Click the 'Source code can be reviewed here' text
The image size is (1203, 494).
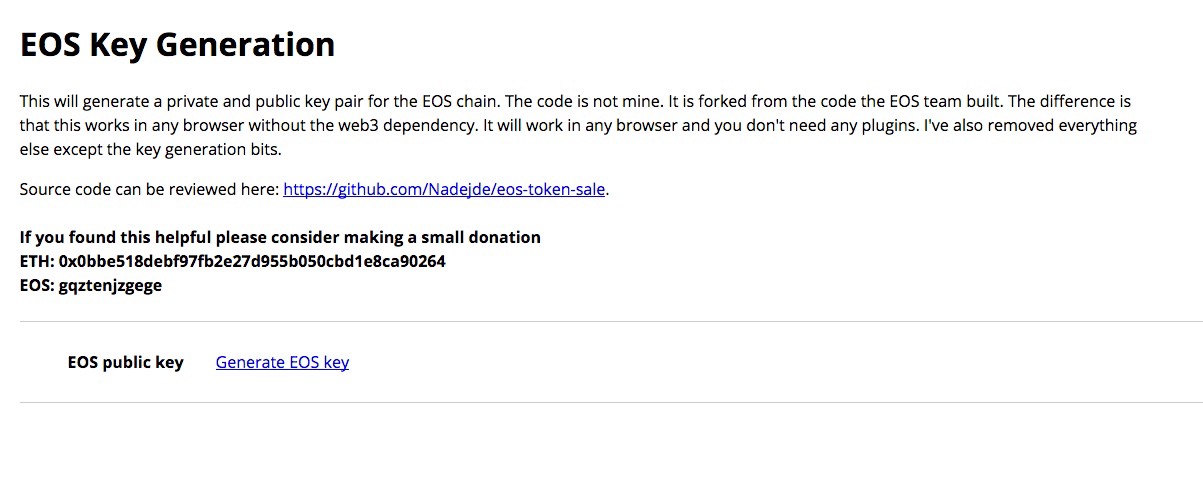(149, 189)
